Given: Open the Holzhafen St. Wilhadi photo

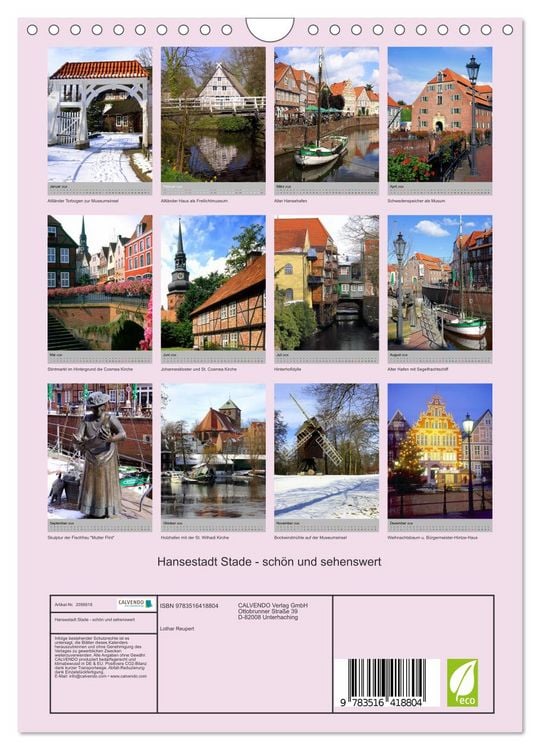Looking at the screenshot, I should [x=213, y=451].
